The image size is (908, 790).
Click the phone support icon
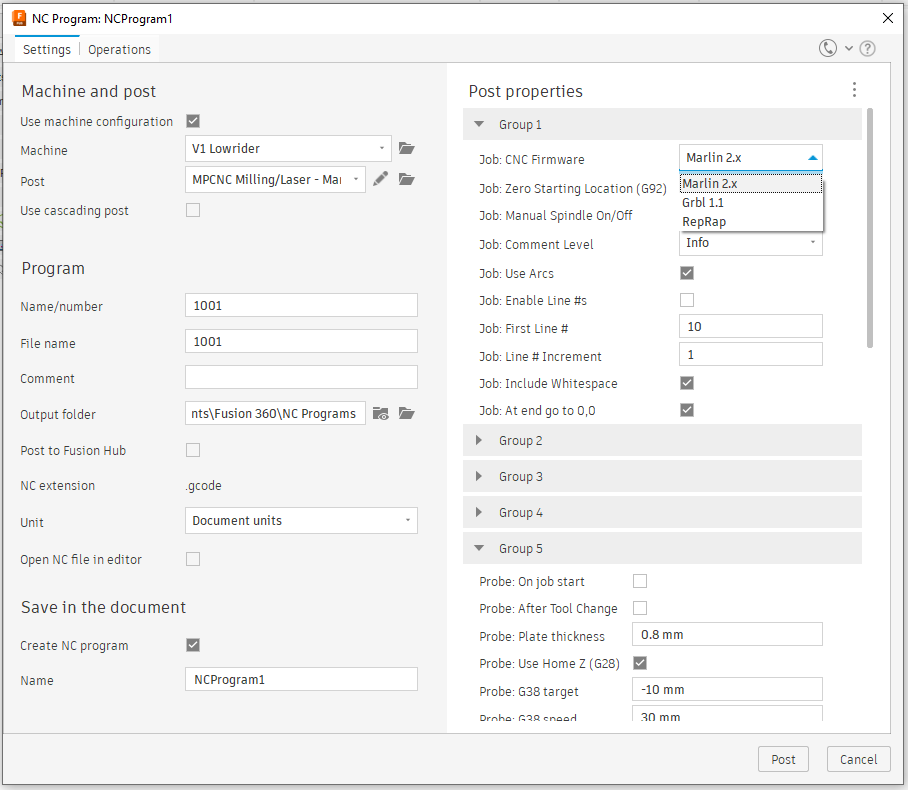coord(828,48)
